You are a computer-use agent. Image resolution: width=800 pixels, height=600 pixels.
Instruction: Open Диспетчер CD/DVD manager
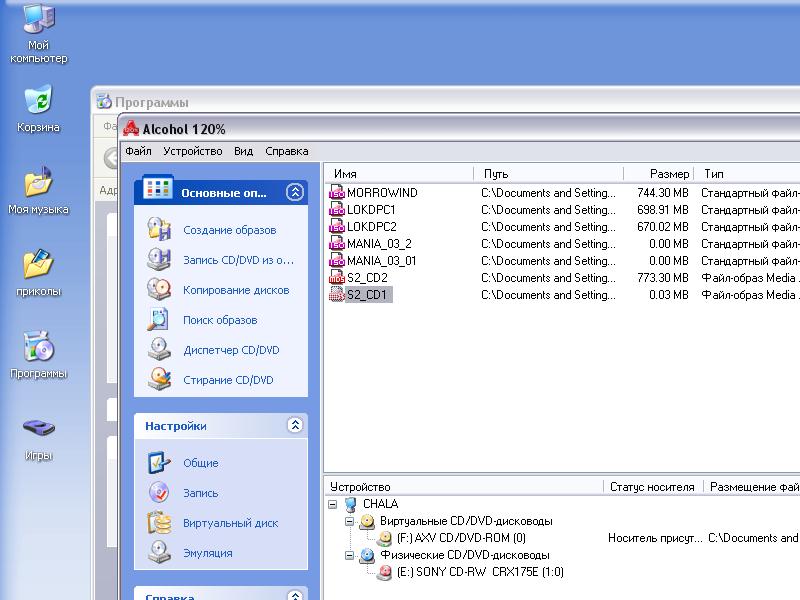231,350
